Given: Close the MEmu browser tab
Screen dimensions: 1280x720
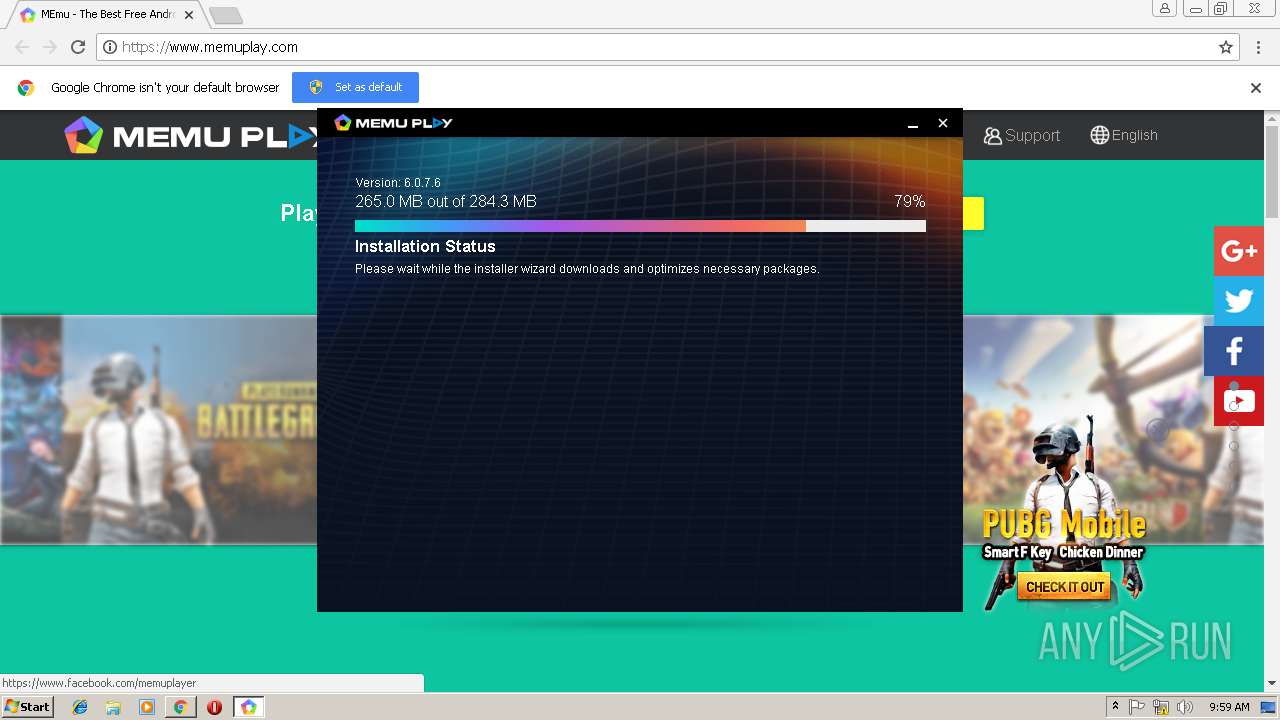Looking at the screenshot, I should [x=189, y=15].
